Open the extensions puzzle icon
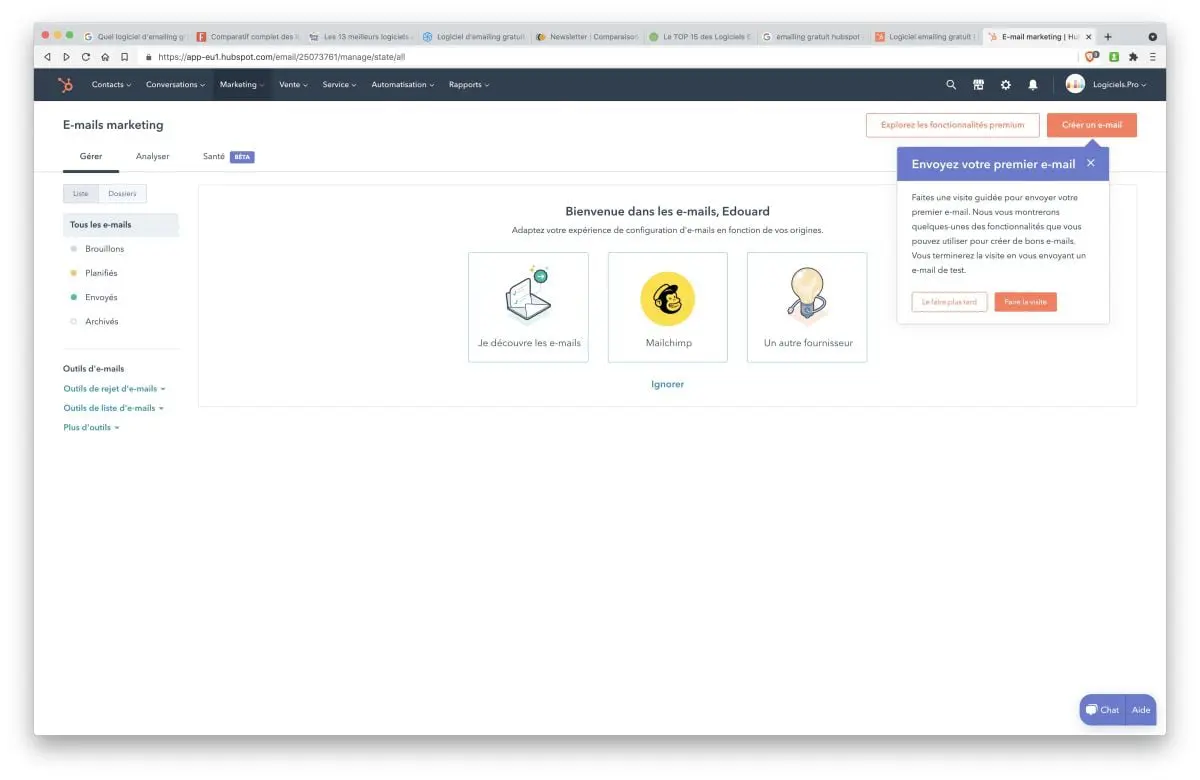 point(1133,57)
